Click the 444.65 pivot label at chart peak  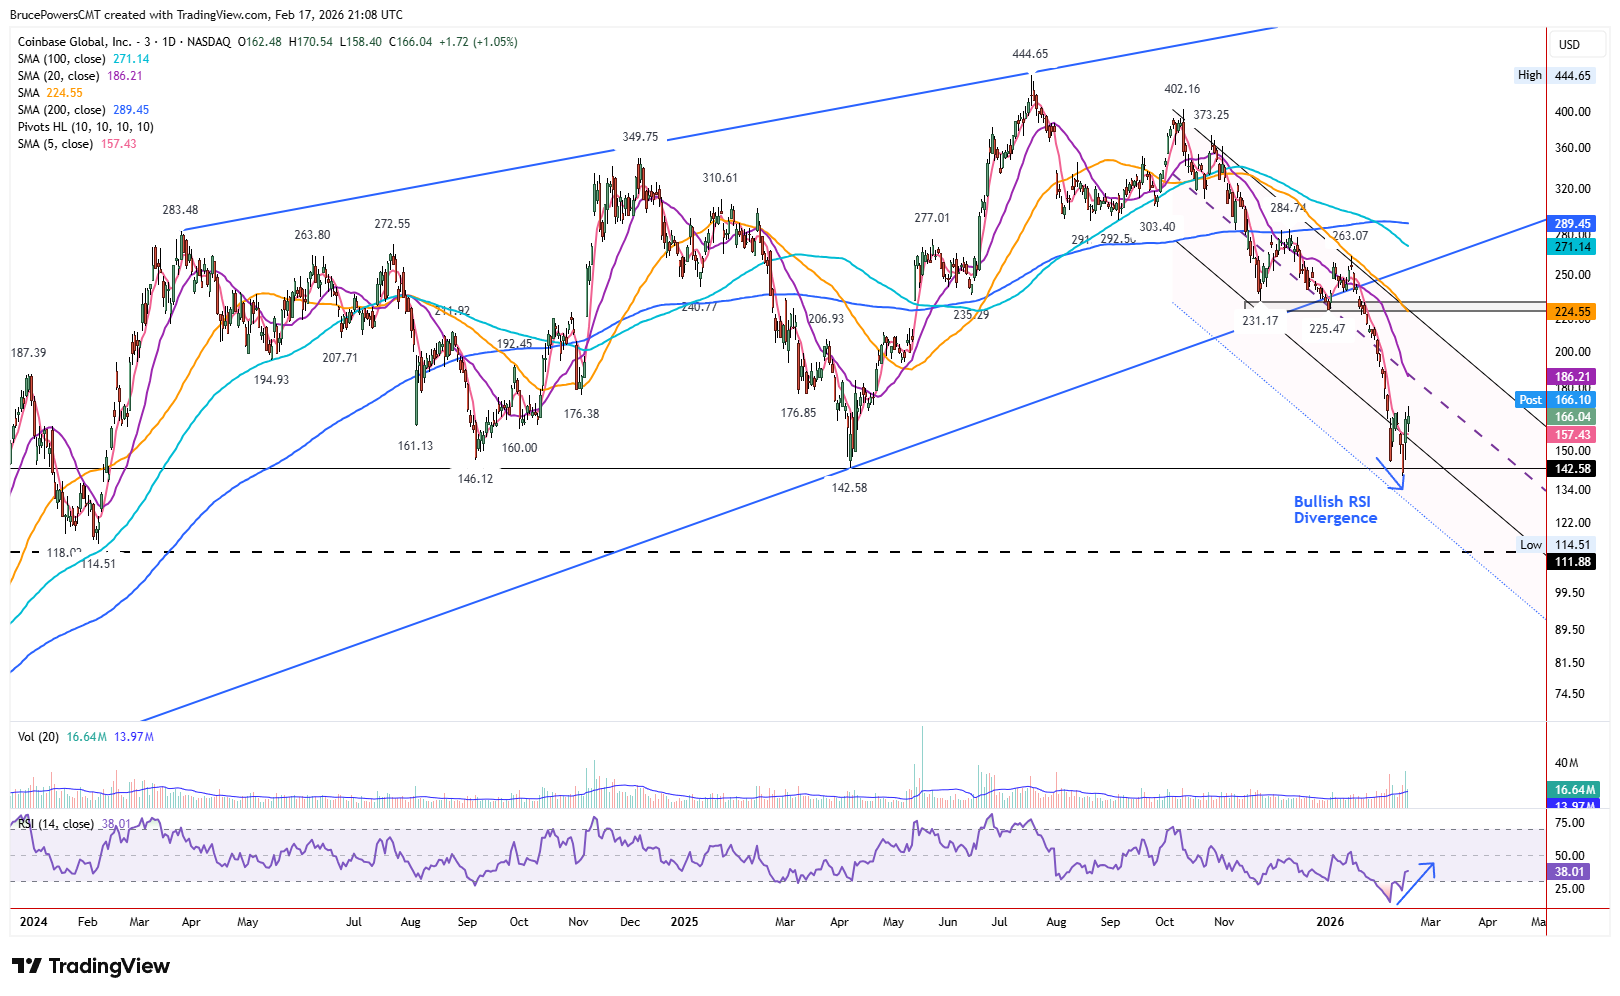[1030, 54]
